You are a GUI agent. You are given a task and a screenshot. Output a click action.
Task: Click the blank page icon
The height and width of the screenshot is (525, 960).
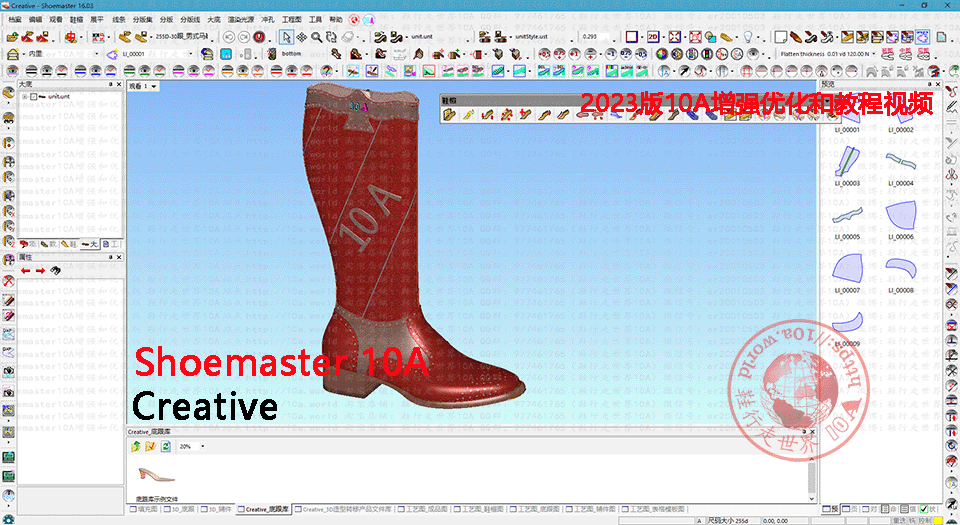coord(781,37)
